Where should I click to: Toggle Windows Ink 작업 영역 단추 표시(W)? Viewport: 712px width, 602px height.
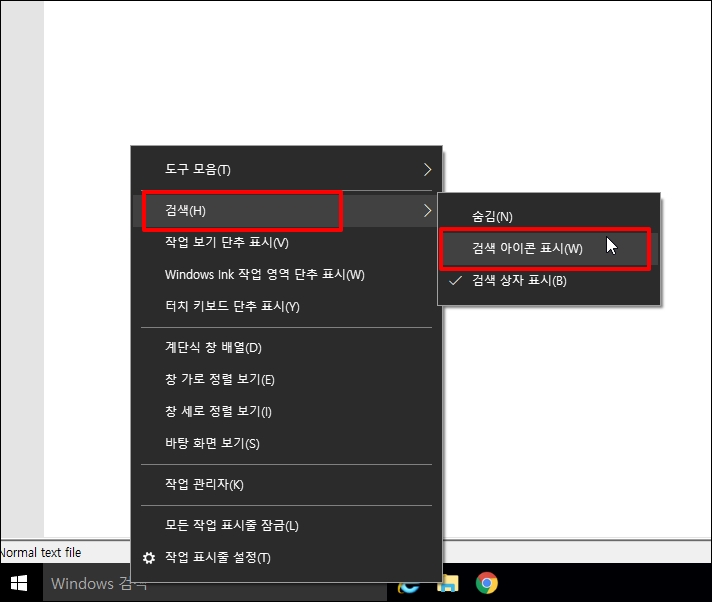coord(287,275)
